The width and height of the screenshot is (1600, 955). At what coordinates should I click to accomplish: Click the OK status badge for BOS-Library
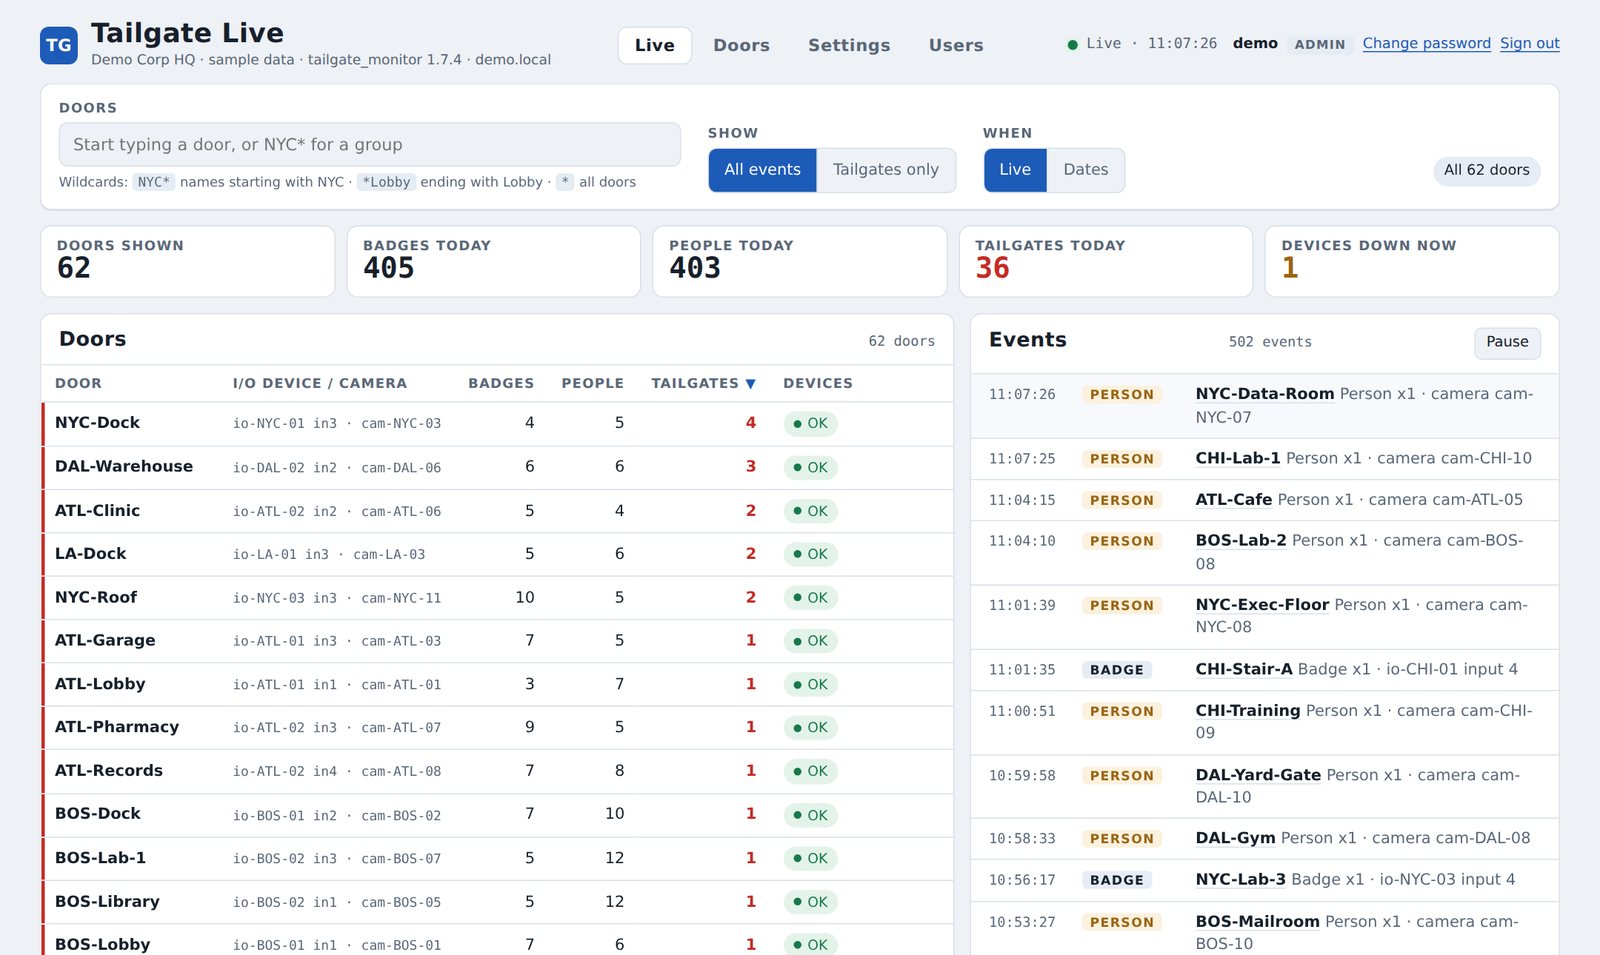tap(811, 902)
